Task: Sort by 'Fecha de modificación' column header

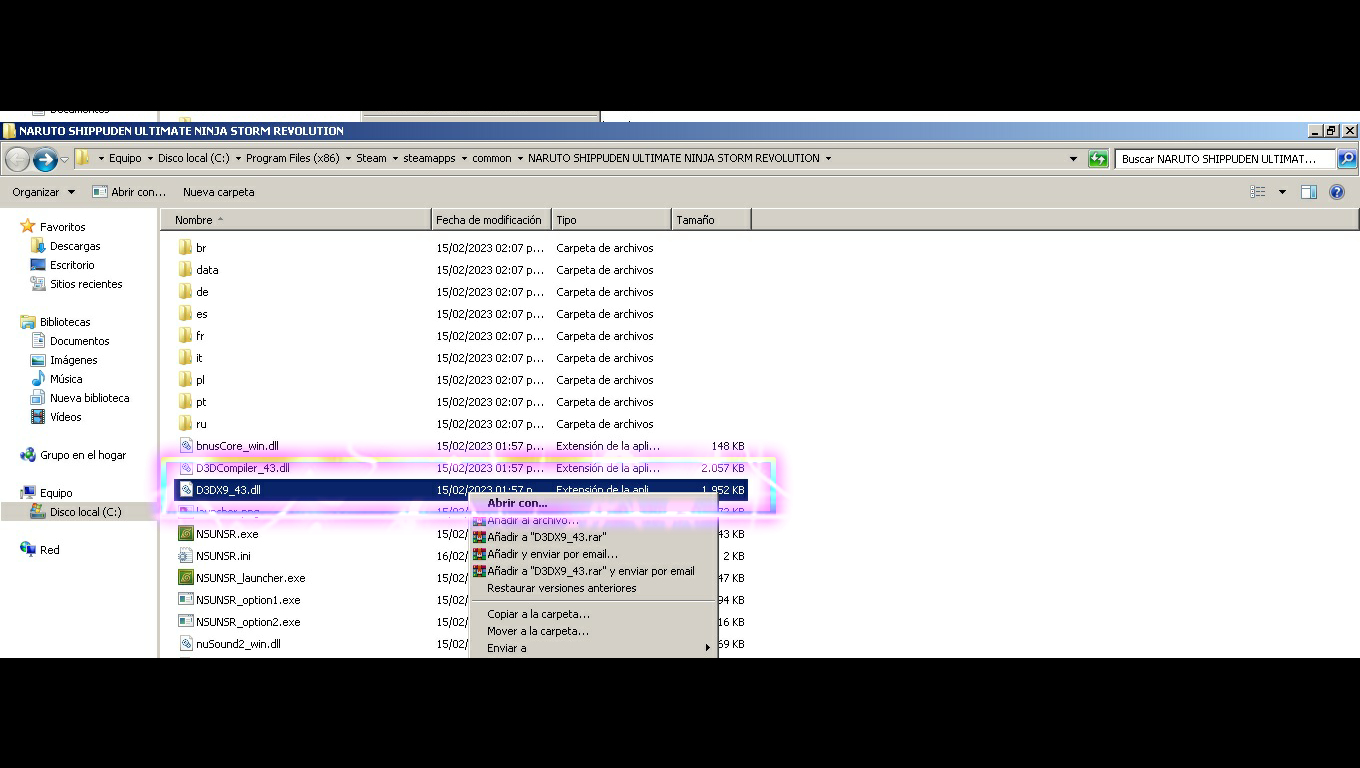Action: (491, 220)
